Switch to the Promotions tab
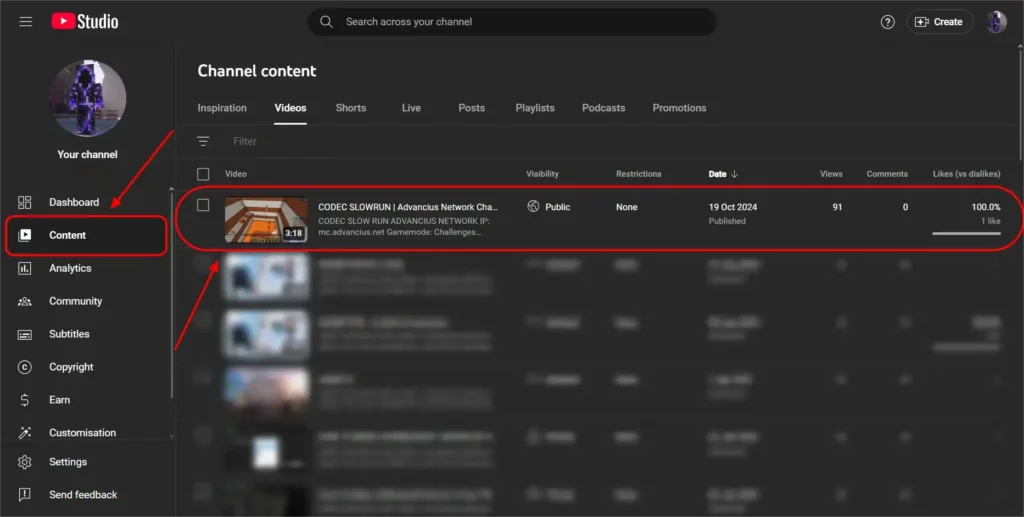Viewport: 1024px width, 517px height. [679, 108]
